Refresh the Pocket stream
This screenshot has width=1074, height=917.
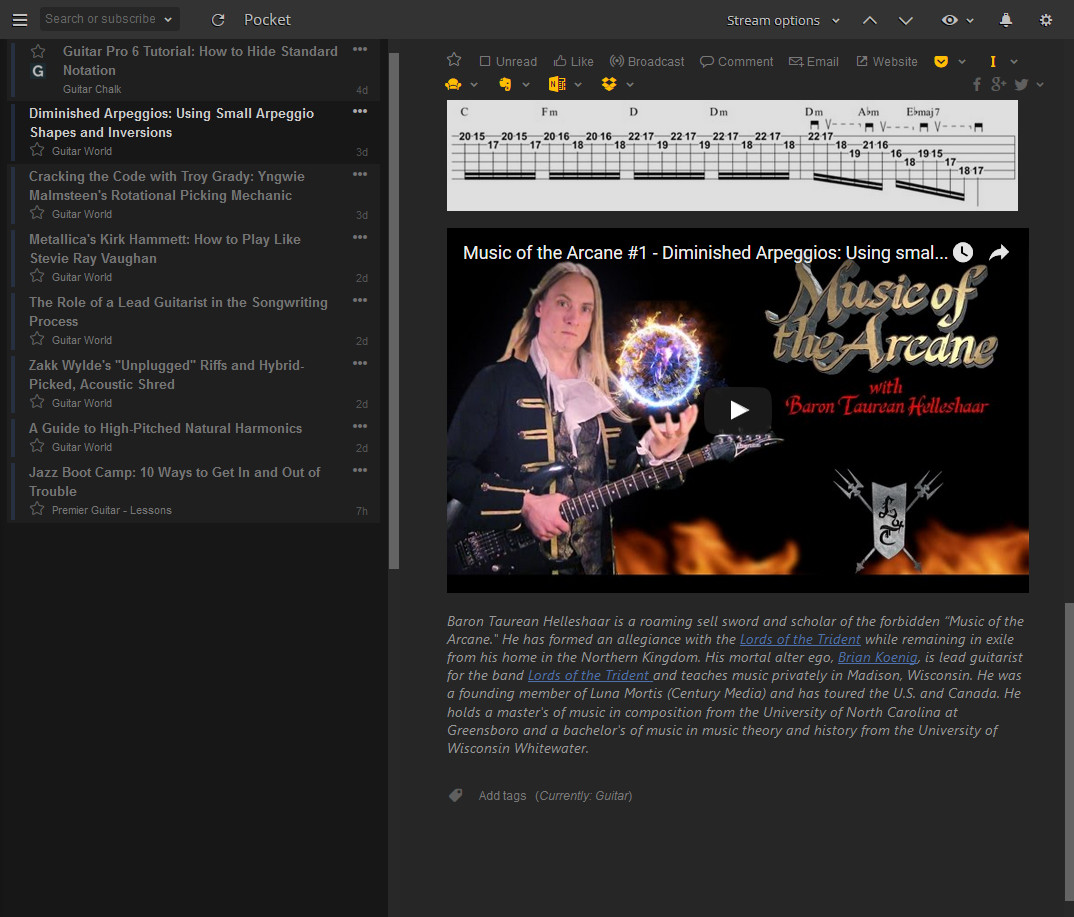click(x=218, y=20)
